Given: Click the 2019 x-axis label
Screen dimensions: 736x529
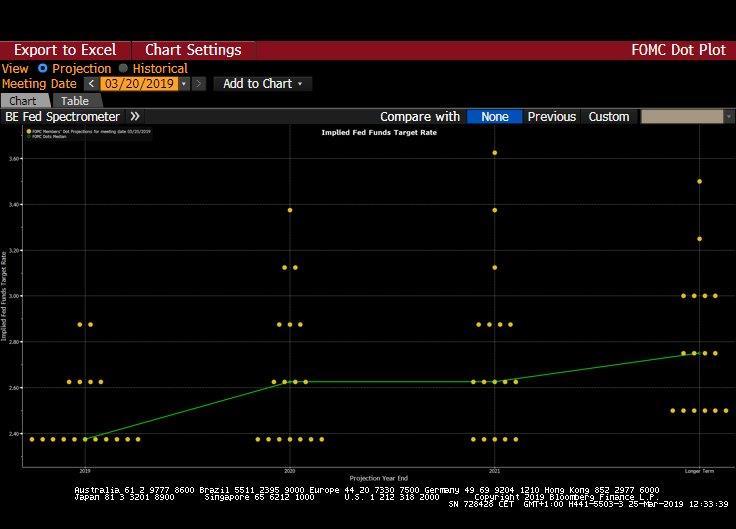Looking at the screenshot, I should pos(85,471).
